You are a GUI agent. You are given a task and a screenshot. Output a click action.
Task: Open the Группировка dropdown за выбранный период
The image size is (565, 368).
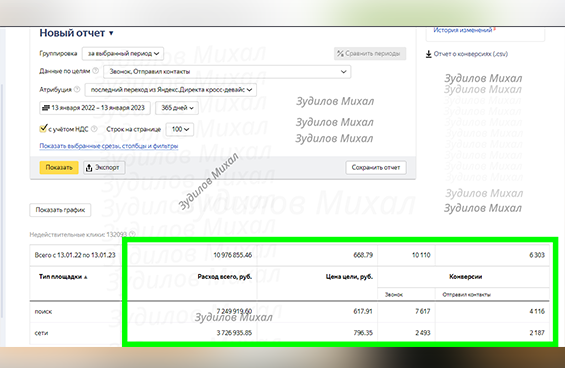[123, 54]
